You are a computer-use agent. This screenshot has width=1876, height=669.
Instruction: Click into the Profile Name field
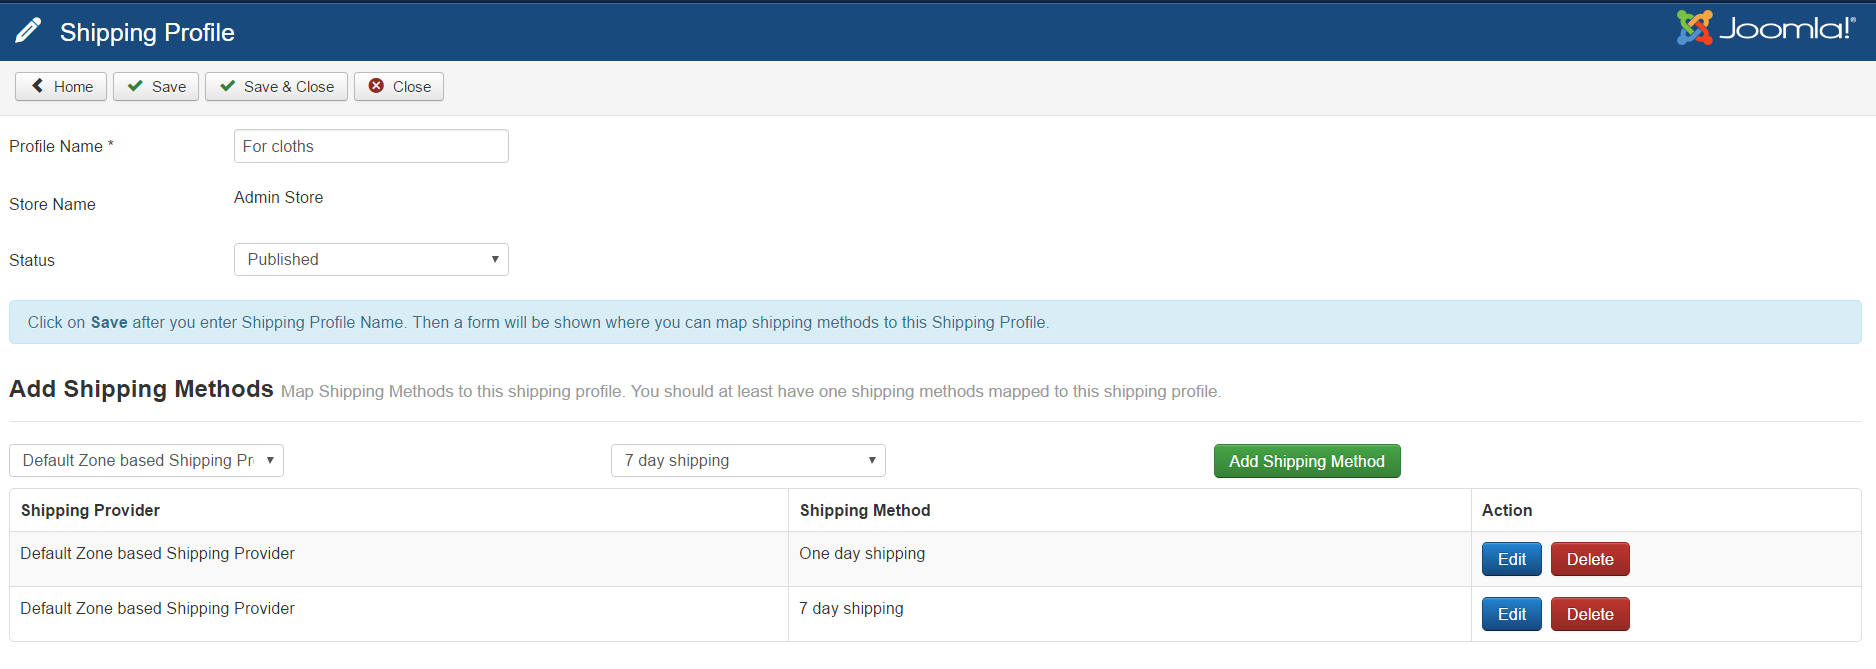[x=371, y=146]
